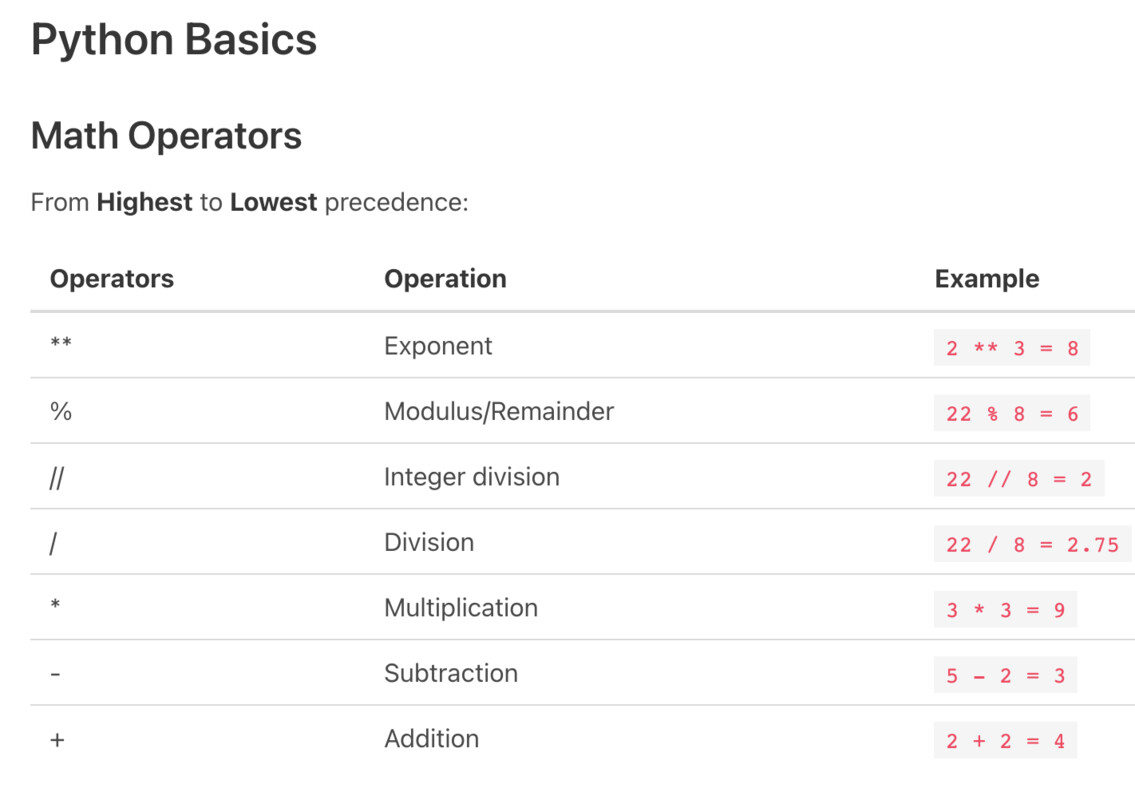Click the Integer division operation text
1135x800 pixels.
[472, 477]
